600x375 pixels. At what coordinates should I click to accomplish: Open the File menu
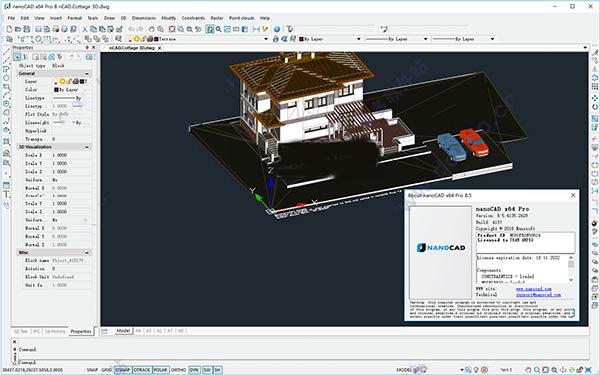11,18
